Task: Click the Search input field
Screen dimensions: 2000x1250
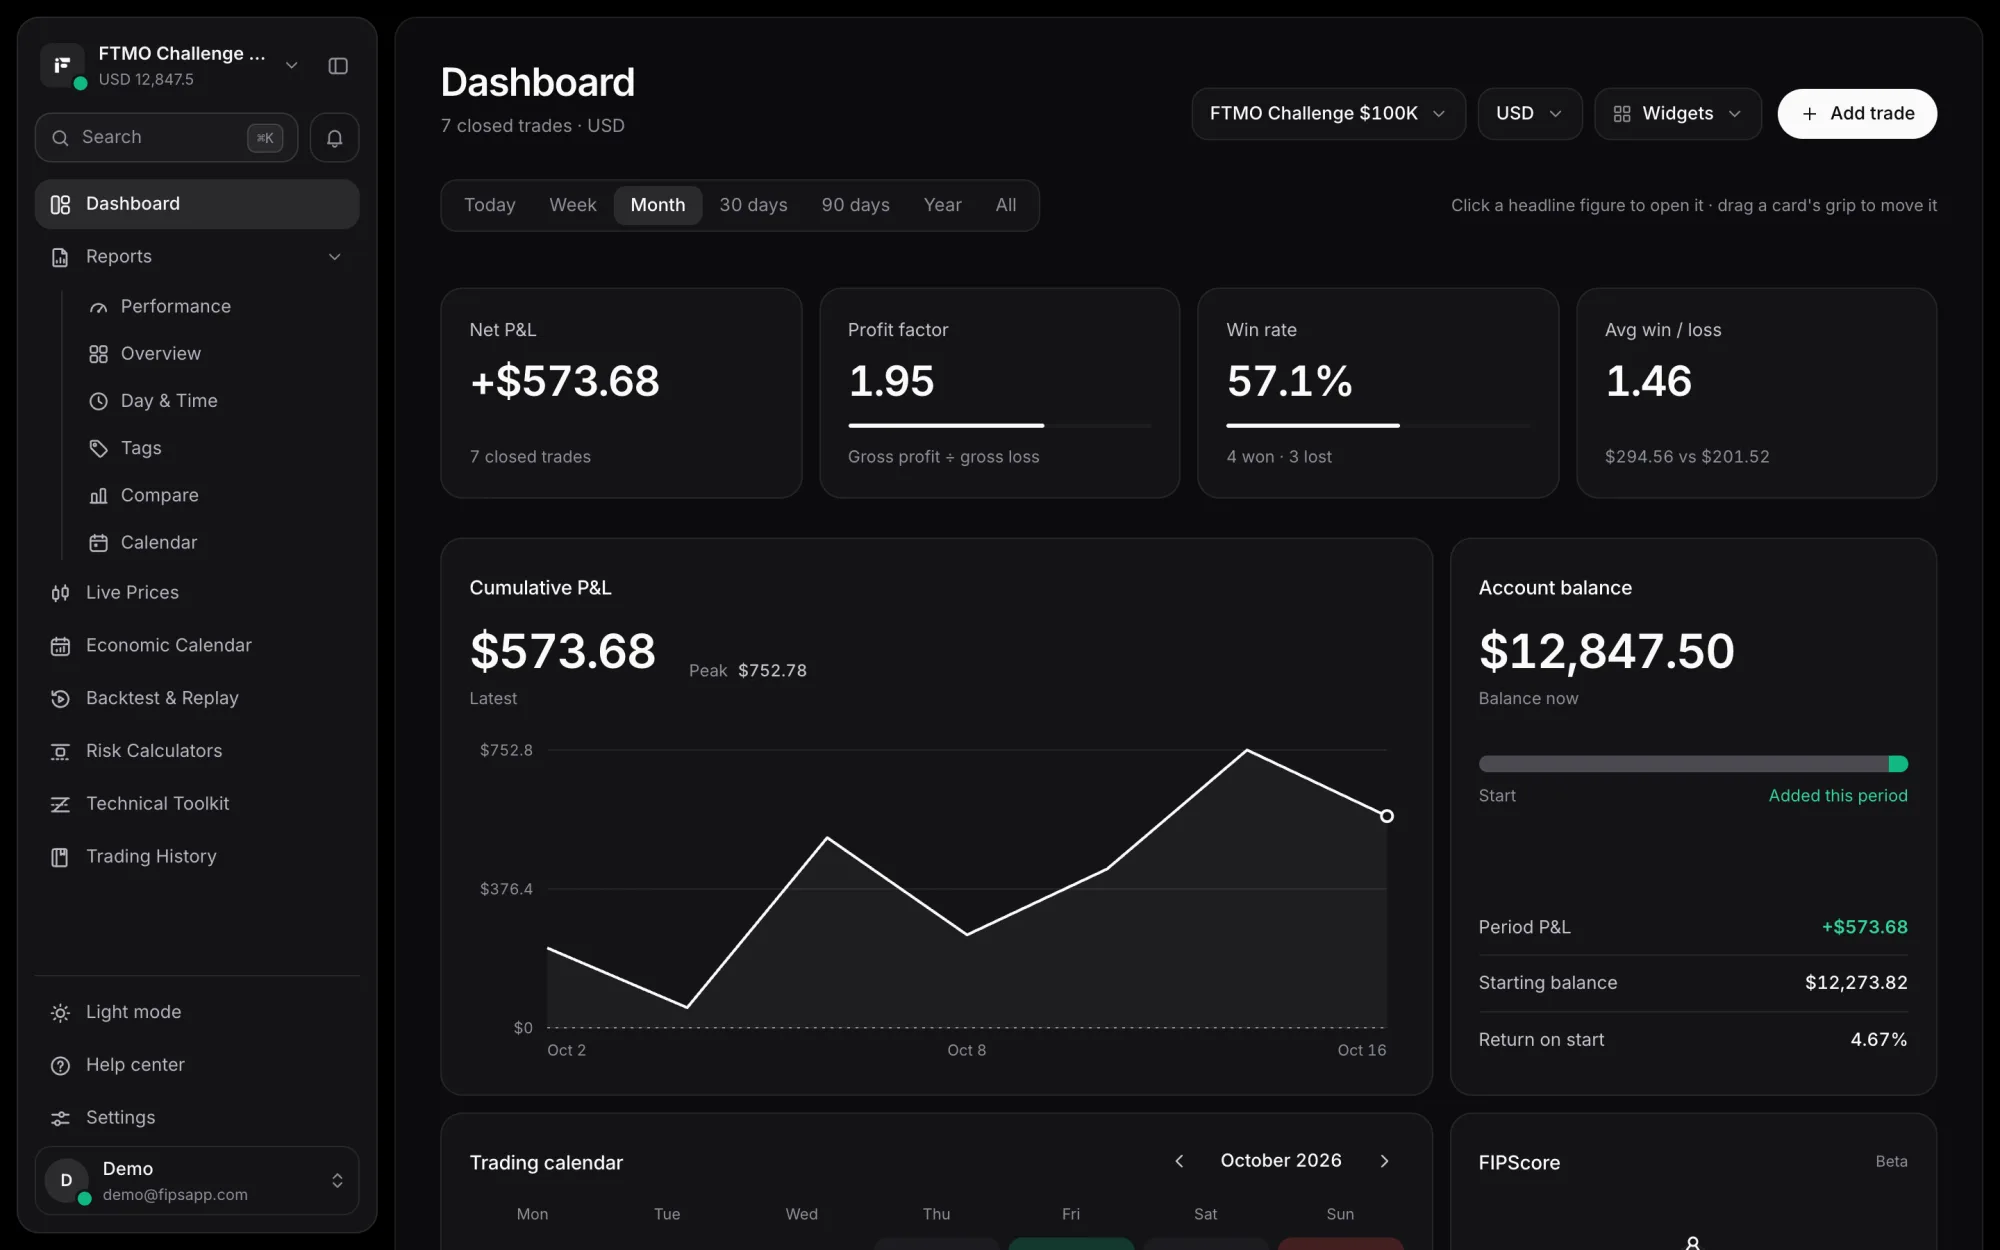Action: (x=166, y=138)
